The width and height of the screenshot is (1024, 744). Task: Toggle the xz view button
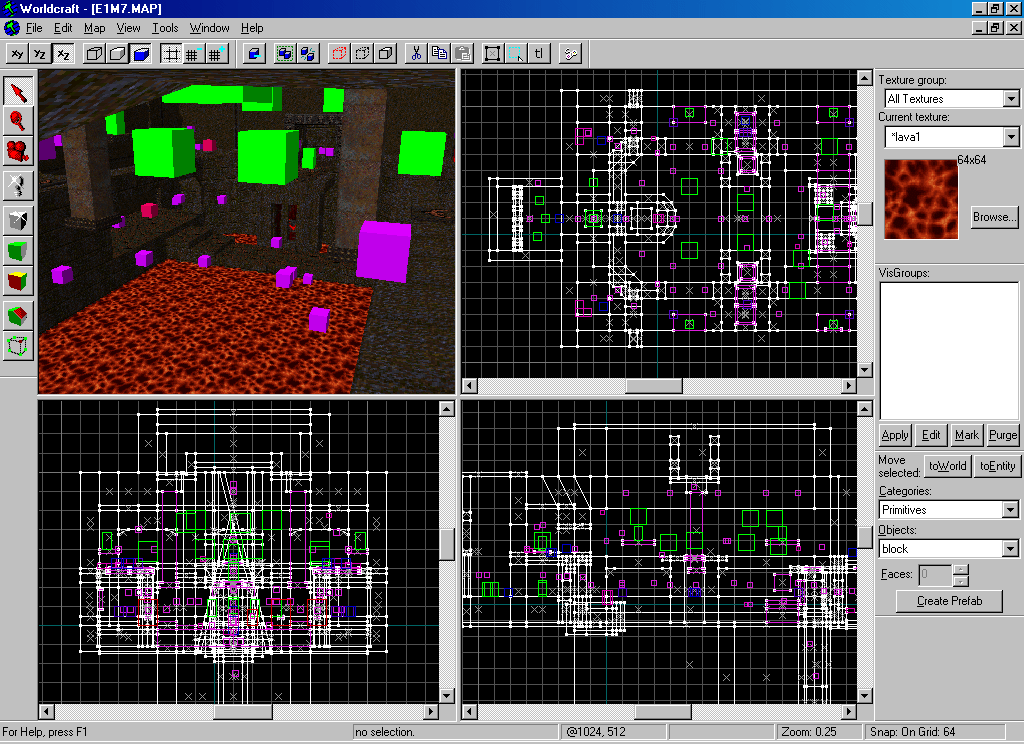[x=63, y=53]
